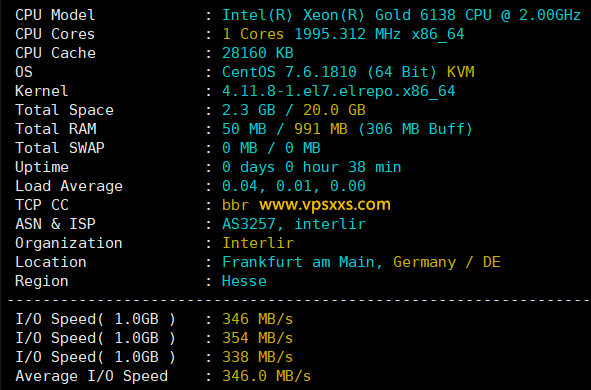Screen dimensions: 591x390
Task: Click the Load Average values
Action: (x=294, y=186)
